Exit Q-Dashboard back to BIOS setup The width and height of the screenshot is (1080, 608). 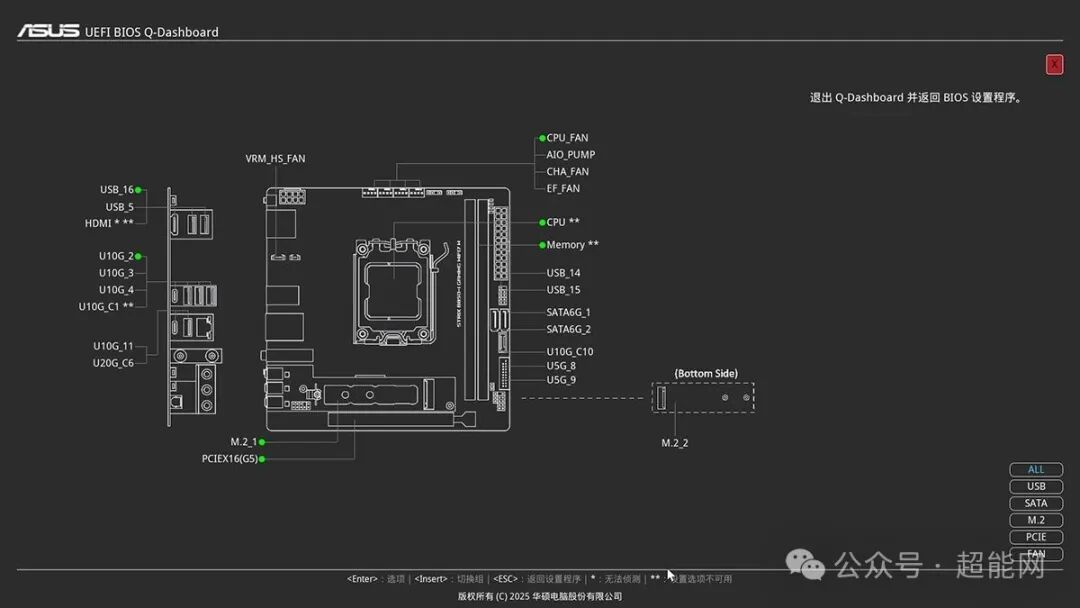coord(1054,64)
